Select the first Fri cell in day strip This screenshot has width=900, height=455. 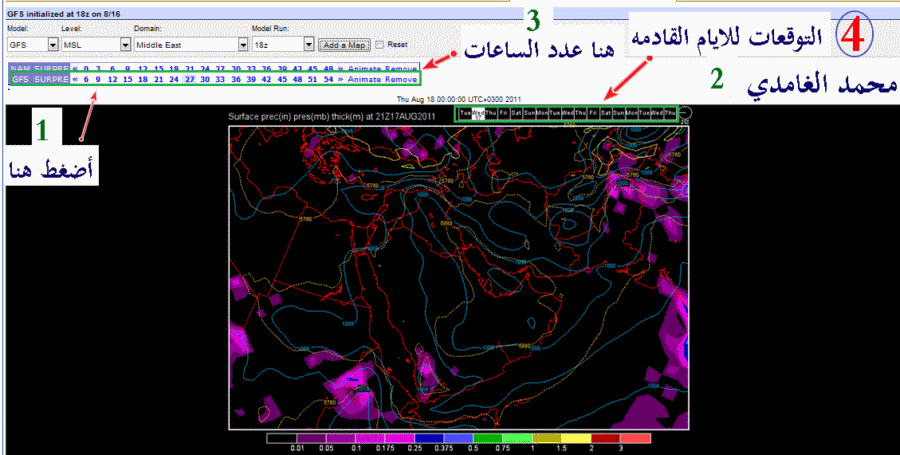(504, 114)
